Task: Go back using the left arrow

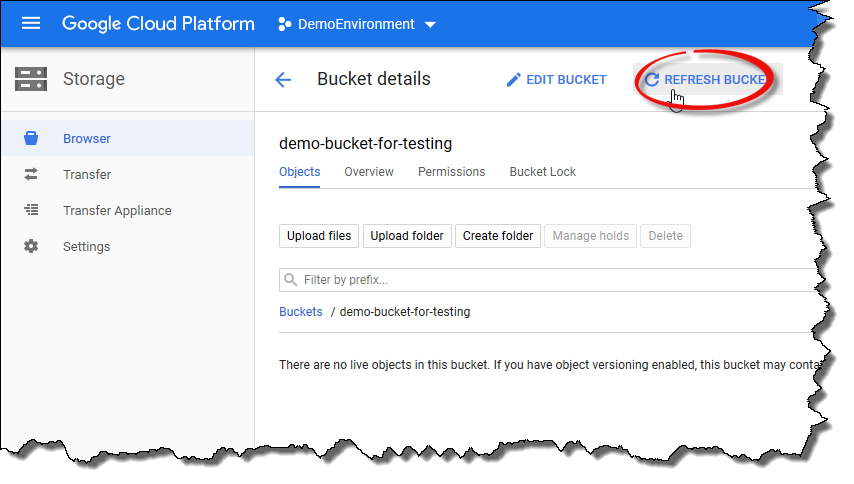Action: (x=283, y=80)
